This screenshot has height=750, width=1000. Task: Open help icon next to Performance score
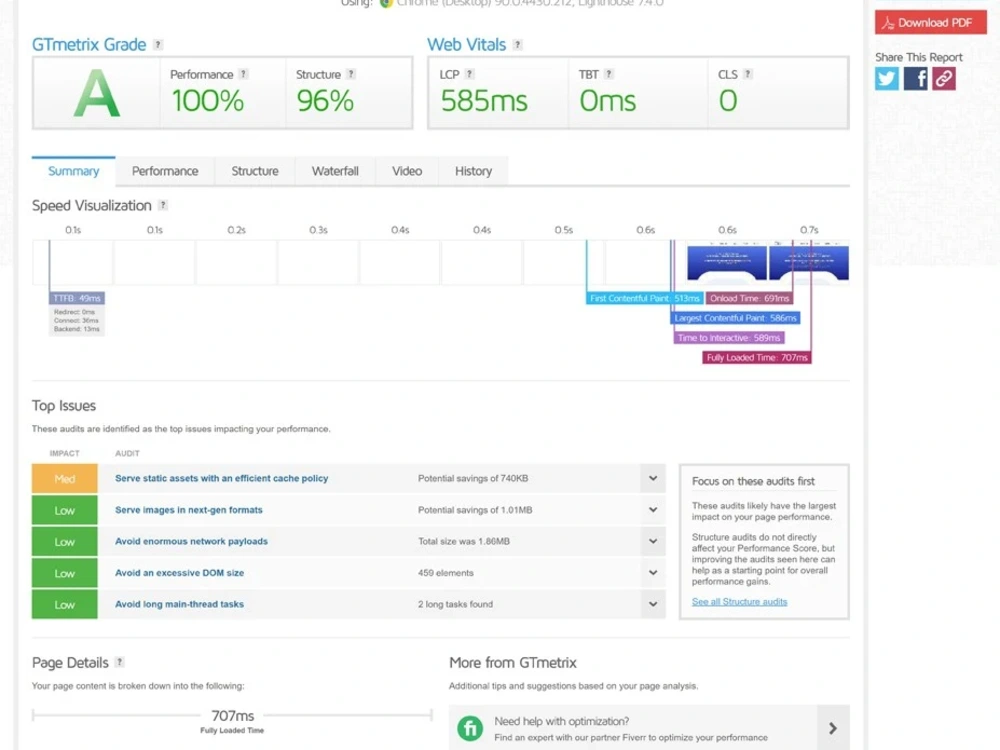243,74
